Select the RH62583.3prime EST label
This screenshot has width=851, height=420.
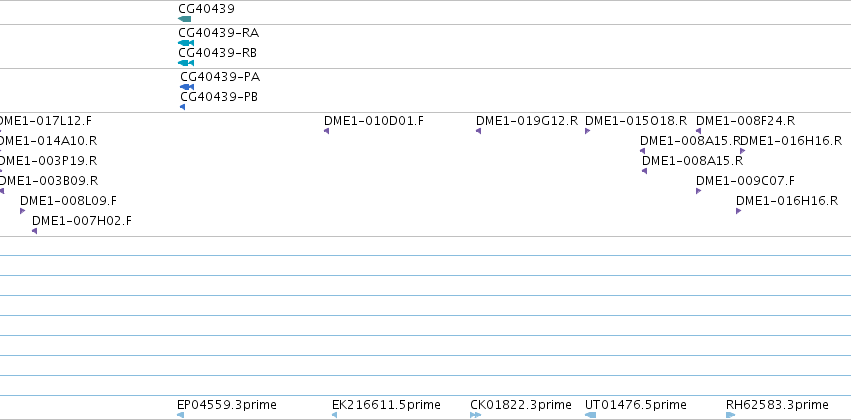coord(777,405)
